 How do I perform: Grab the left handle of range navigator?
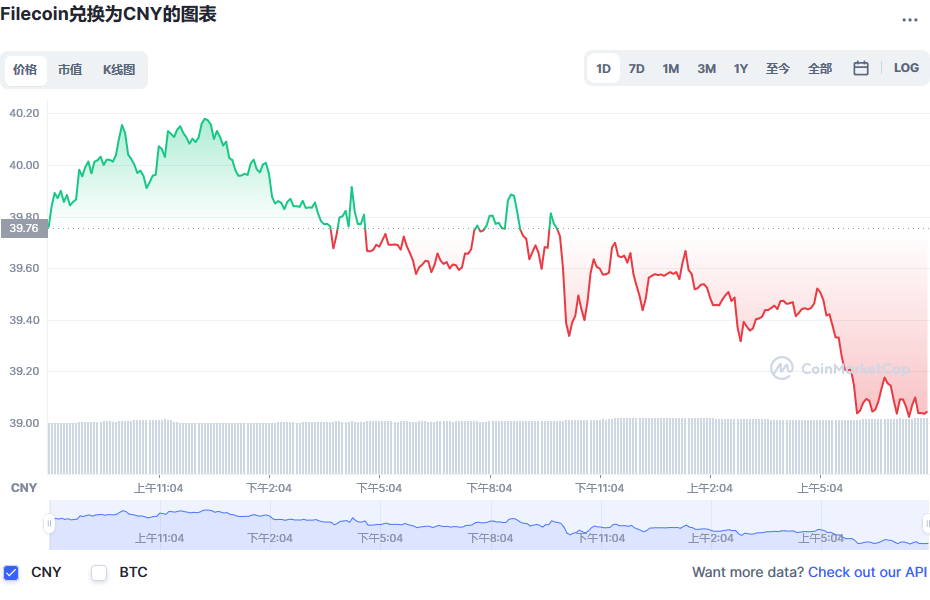(x=49, y=524)
